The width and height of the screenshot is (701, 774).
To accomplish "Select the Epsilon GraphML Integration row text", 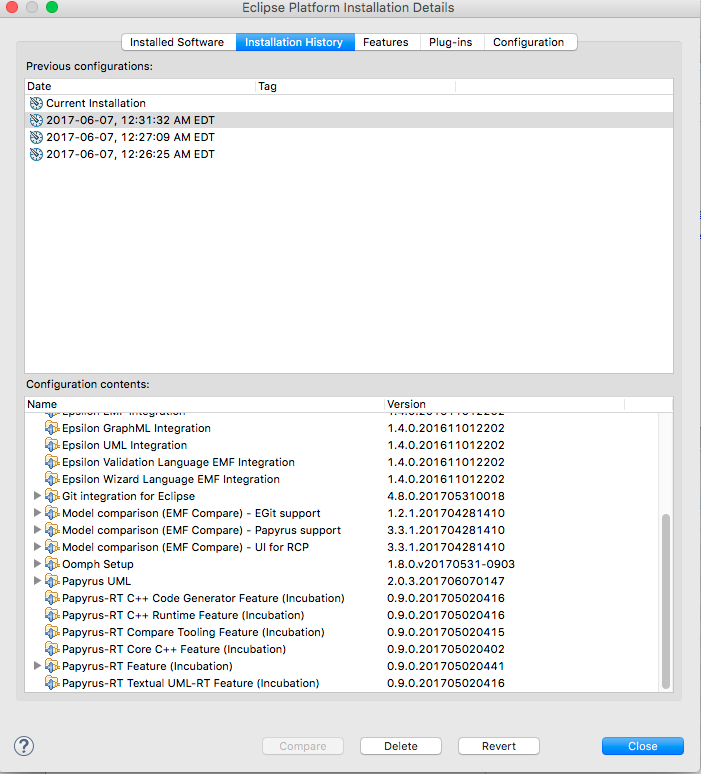I will (136, 428).
